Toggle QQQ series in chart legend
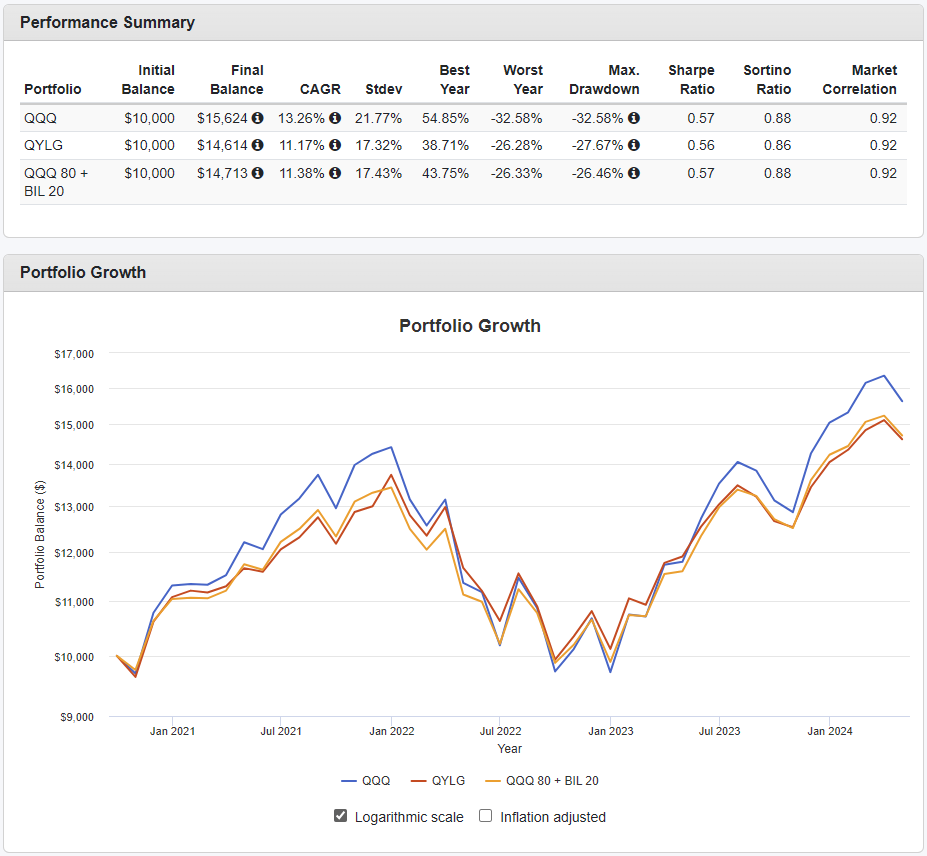Viewport: 927px width, 856px height. click(366, 780)
